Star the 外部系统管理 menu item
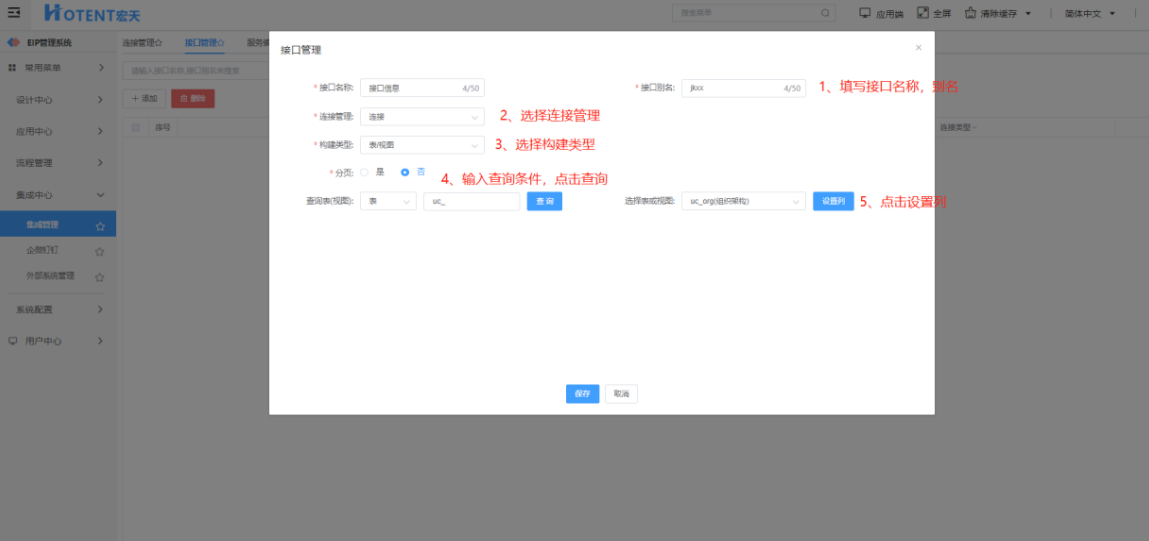Image resolution: width=1149 pixels, height=541 pixels. coord(100,277)
